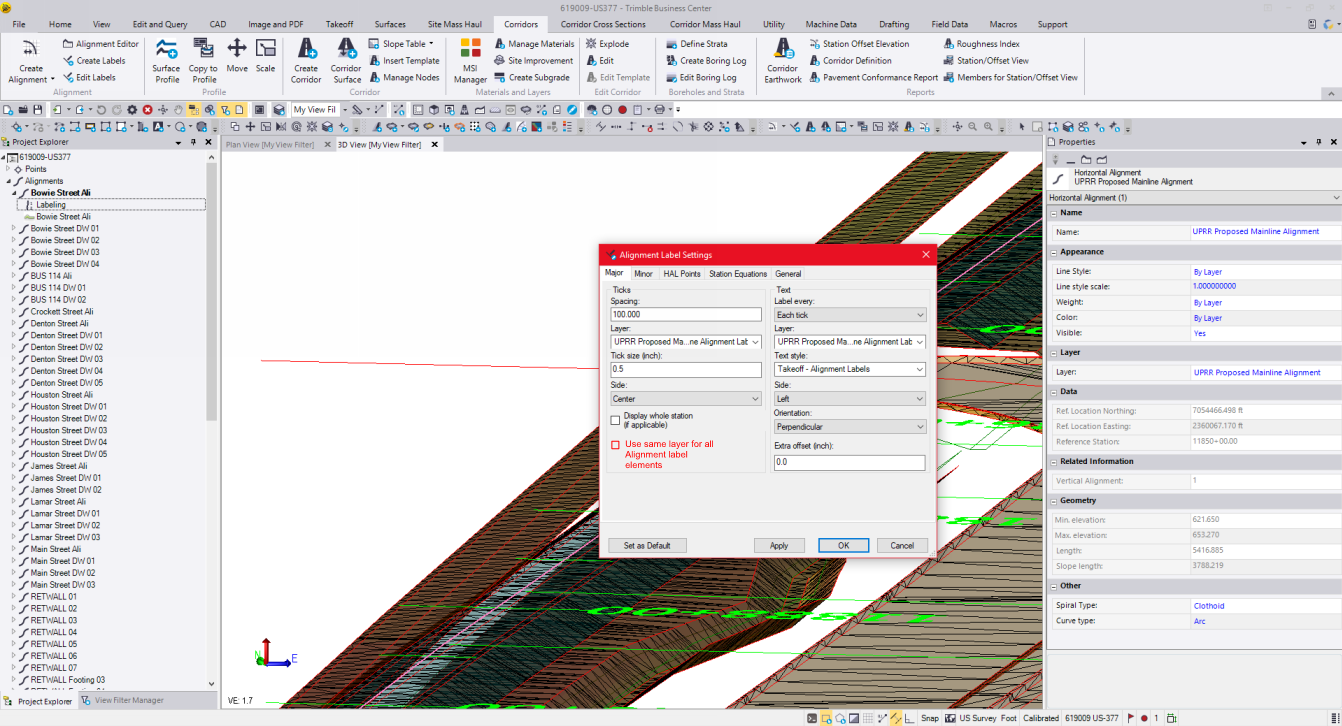Expand the Points tree node
The width and height of the screenshot is (1342, 726).
[x=8, y=169]
